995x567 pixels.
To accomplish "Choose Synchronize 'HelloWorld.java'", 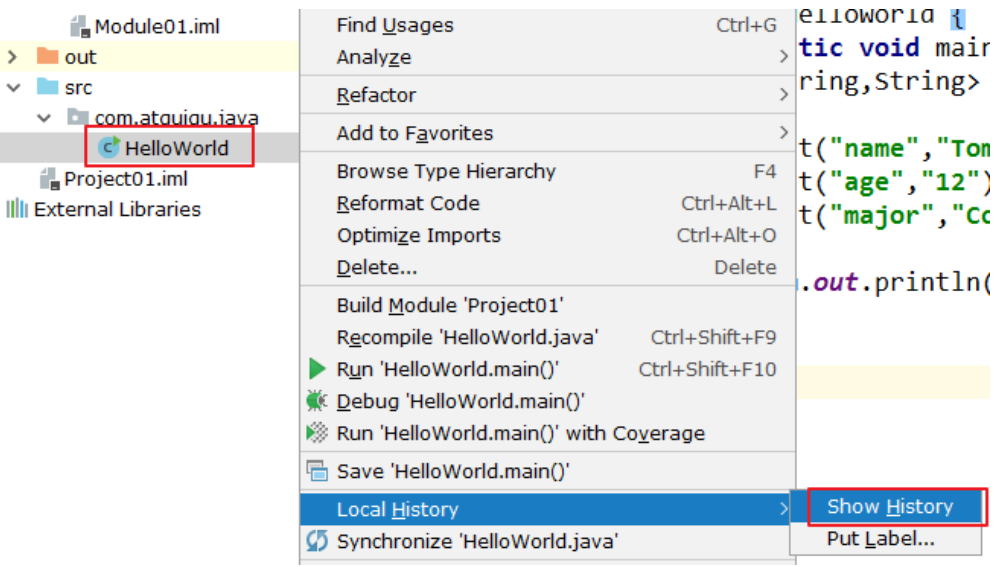I will [548, 541].
